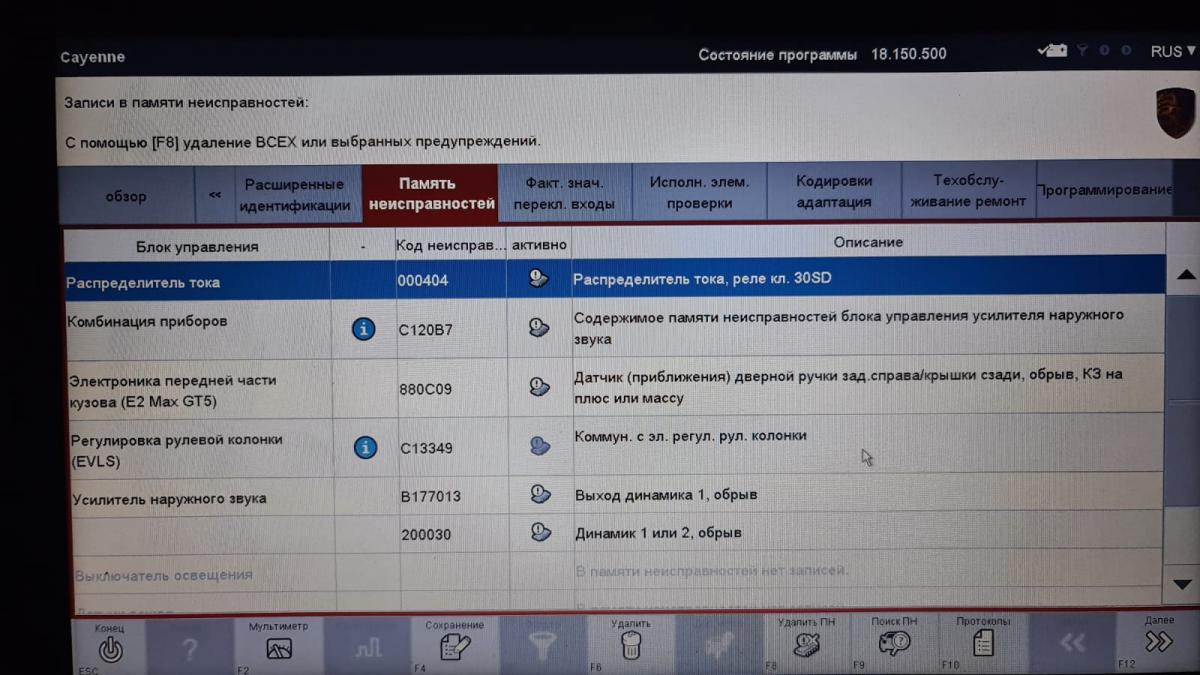The height and width of the screenshot is (675, 1200).
Task: Open the Исполн. элем. проверки tab
Action: tap(699, 192)
